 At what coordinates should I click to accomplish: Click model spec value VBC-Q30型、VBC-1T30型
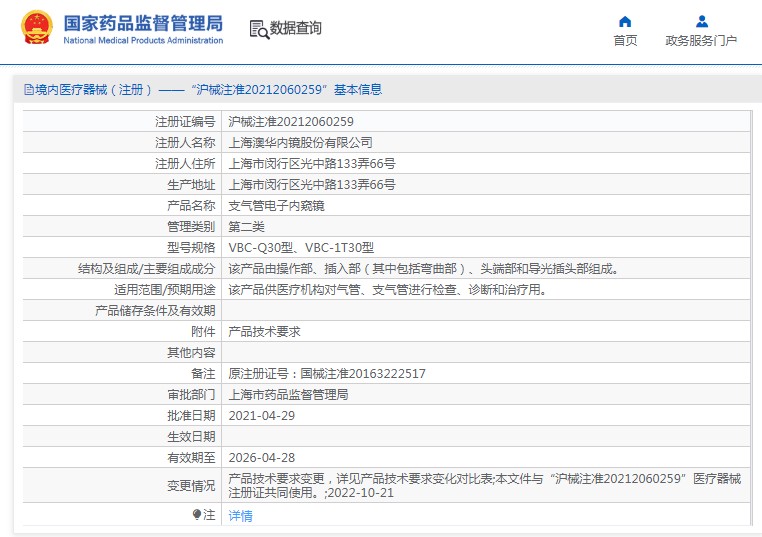coord(300,247)
